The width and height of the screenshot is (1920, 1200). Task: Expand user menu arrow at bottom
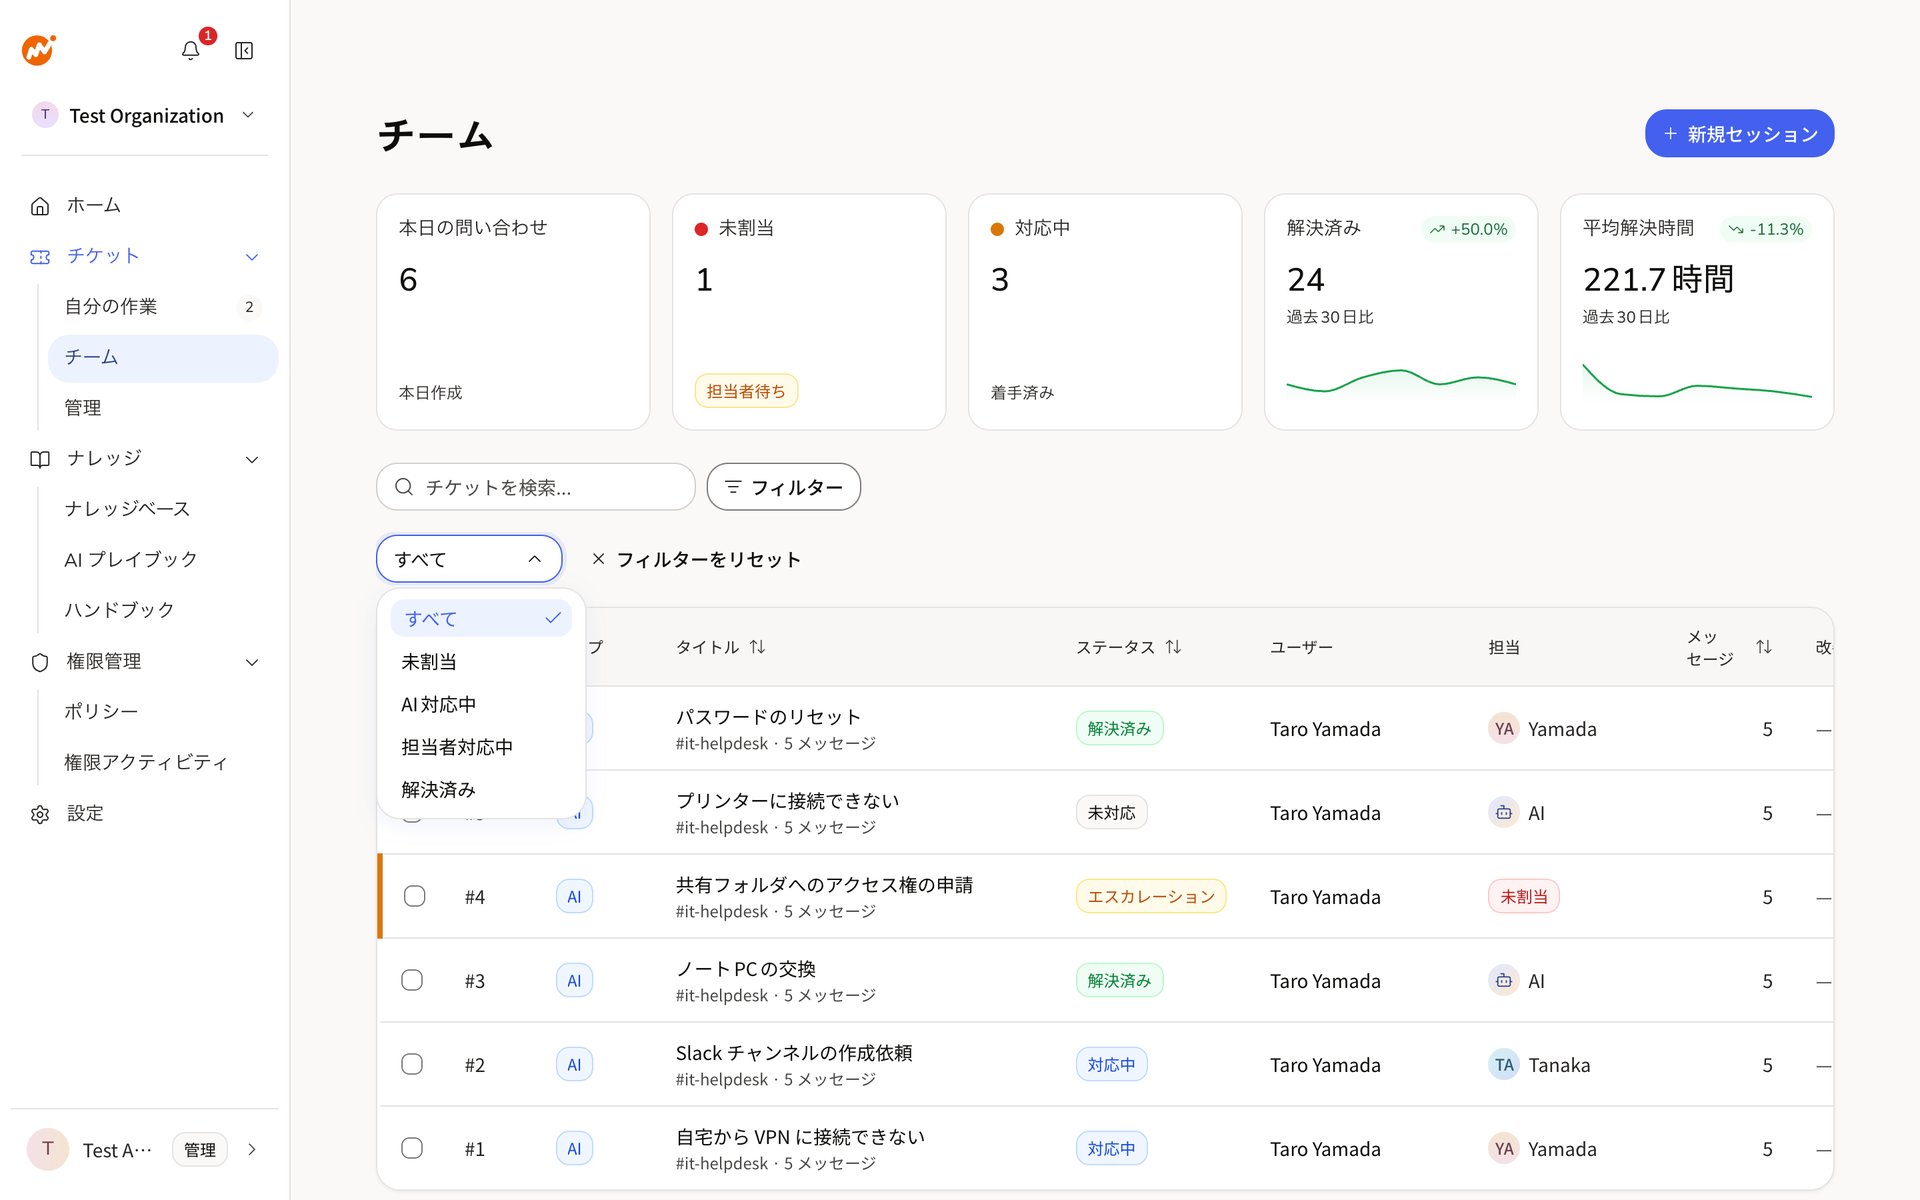(x=252, y=1150)
